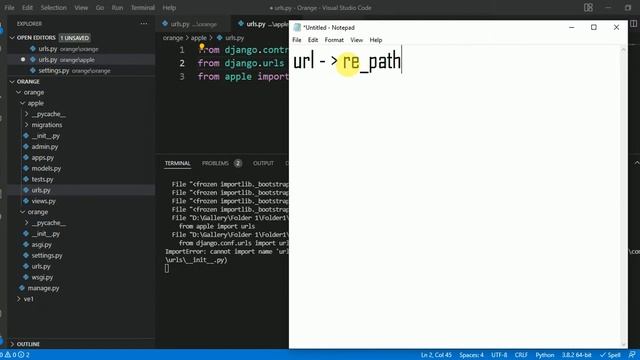Click breadcrumb item apple

(x=199, y=38)
